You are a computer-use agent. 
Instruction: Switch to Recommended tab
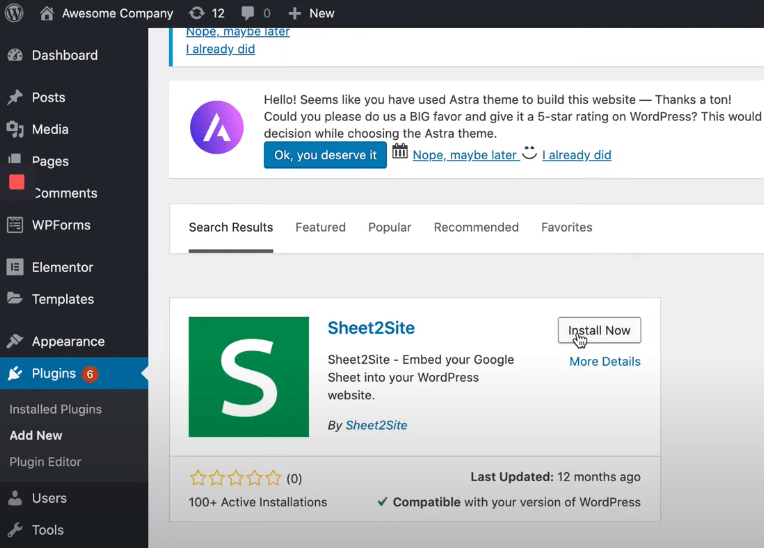point(476,227)
